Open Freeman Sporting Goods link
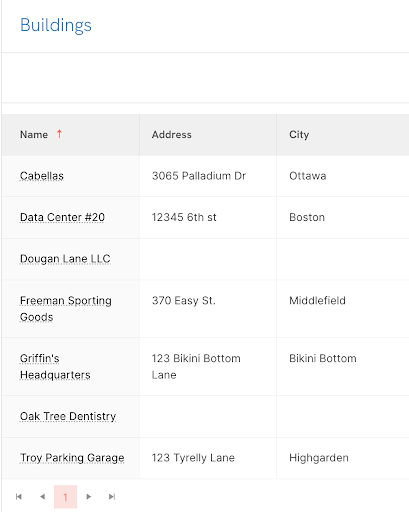This screenshot has width=409, height=512. point(66,309)
